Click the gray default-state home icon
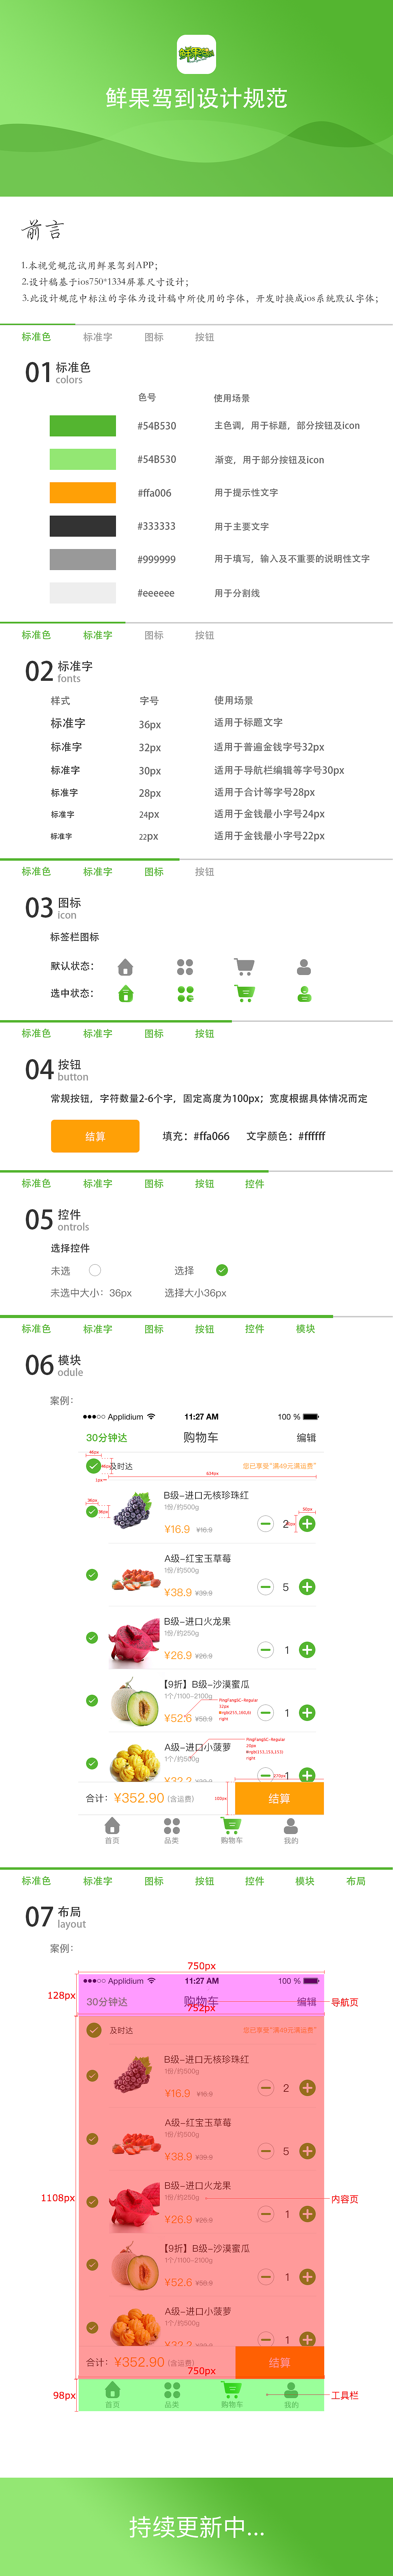 [125, 967]
